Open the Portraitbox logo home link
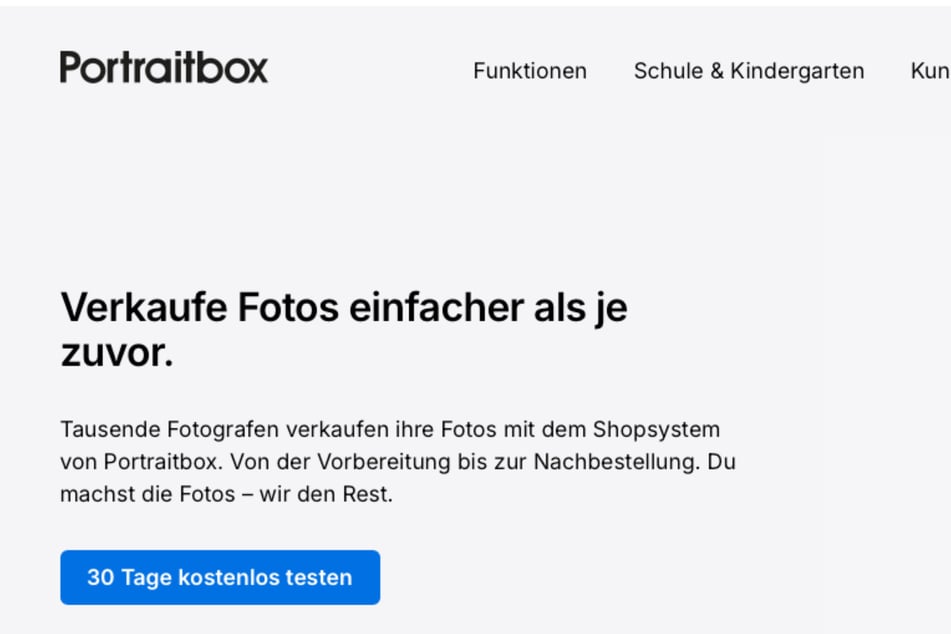The height and width of the screenshot is (634, 951). click(164, 67)
